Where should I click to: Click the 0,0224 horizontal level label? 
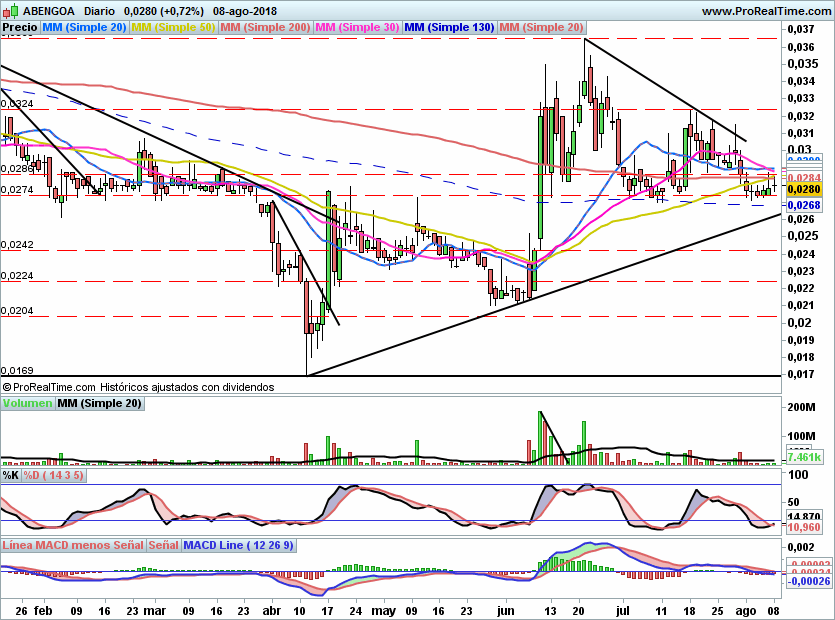(17, 276)
